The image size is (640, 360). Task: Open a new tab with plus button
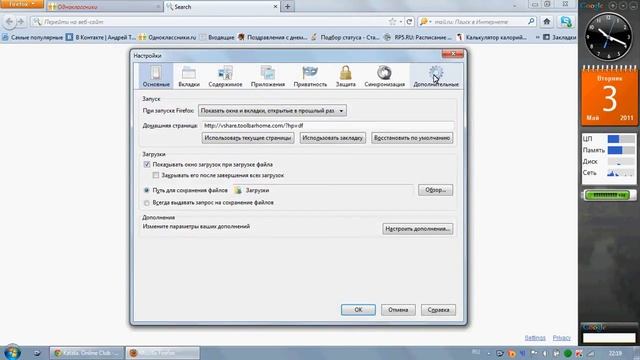pyautogui.click(x=287, y=7)
